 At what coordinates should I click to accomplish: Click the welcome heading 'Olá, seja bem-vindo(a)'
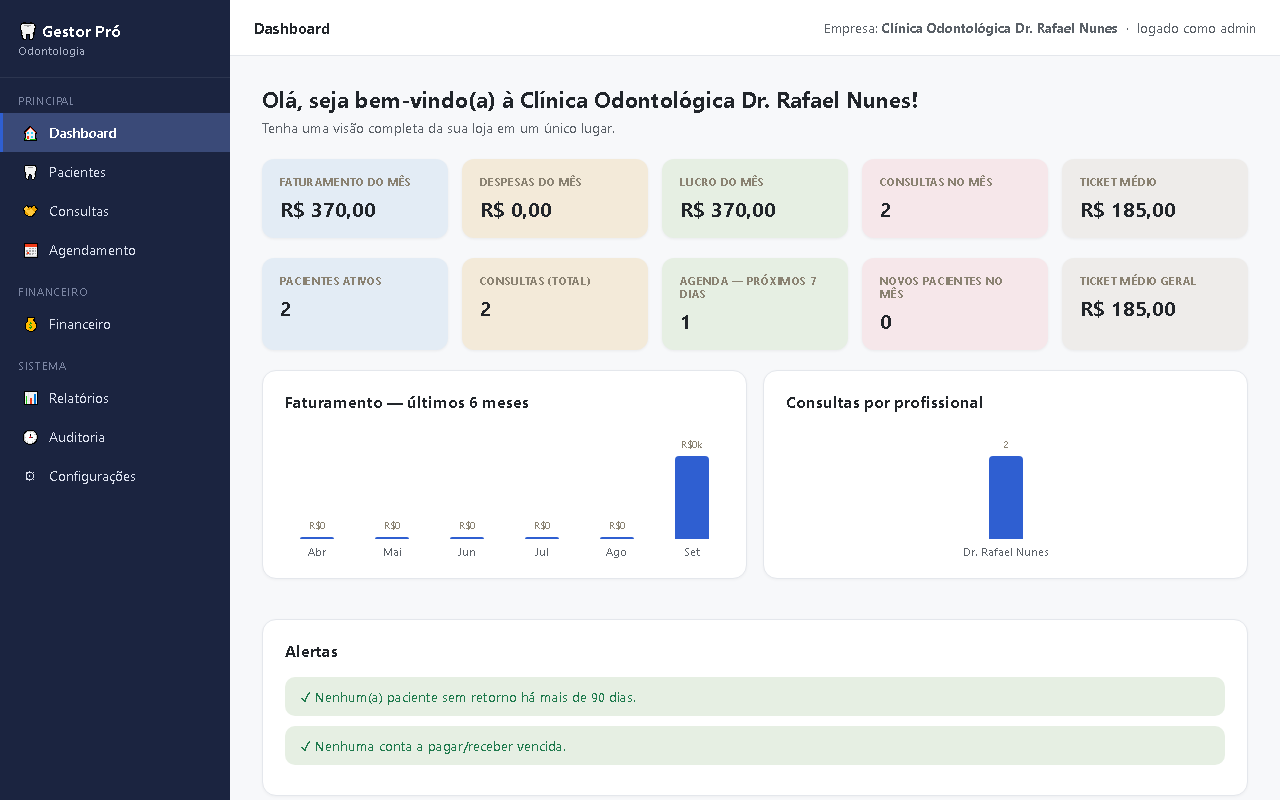pyautogui.click(x=590, y=101)
